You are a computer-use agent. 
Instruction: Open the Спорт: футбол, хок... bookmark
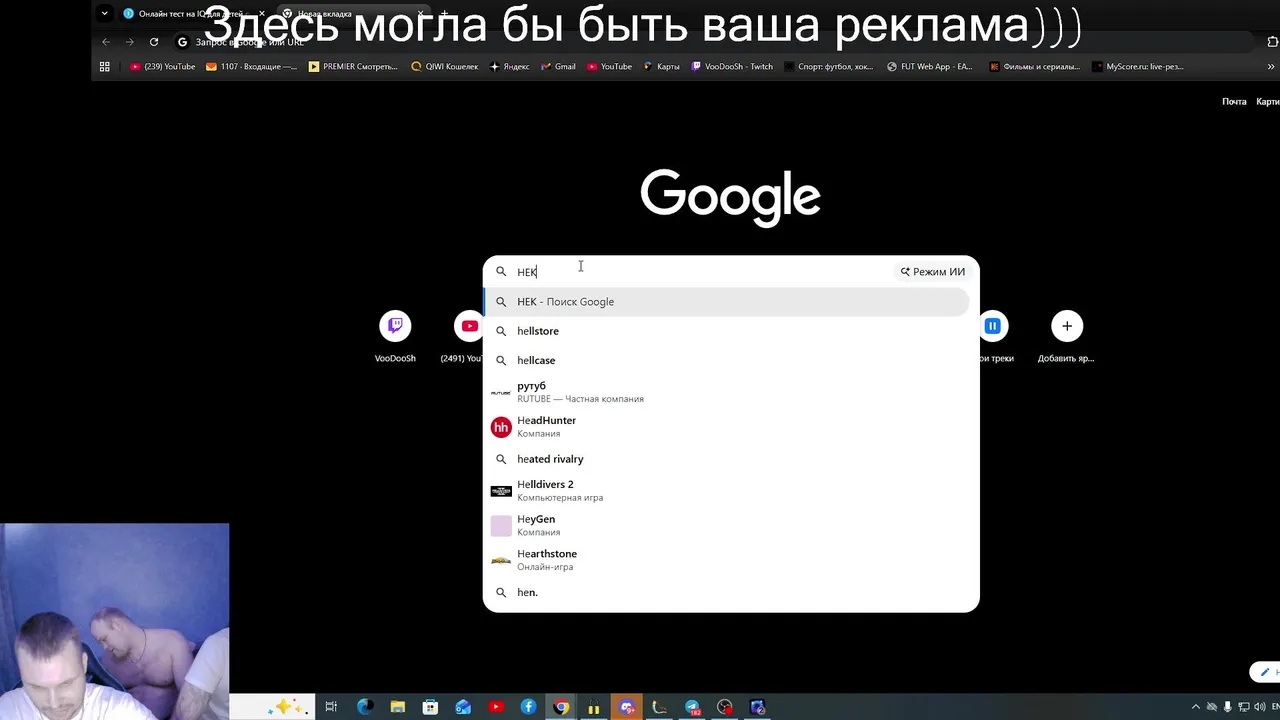pyautogui.click(x=829, y=67)
